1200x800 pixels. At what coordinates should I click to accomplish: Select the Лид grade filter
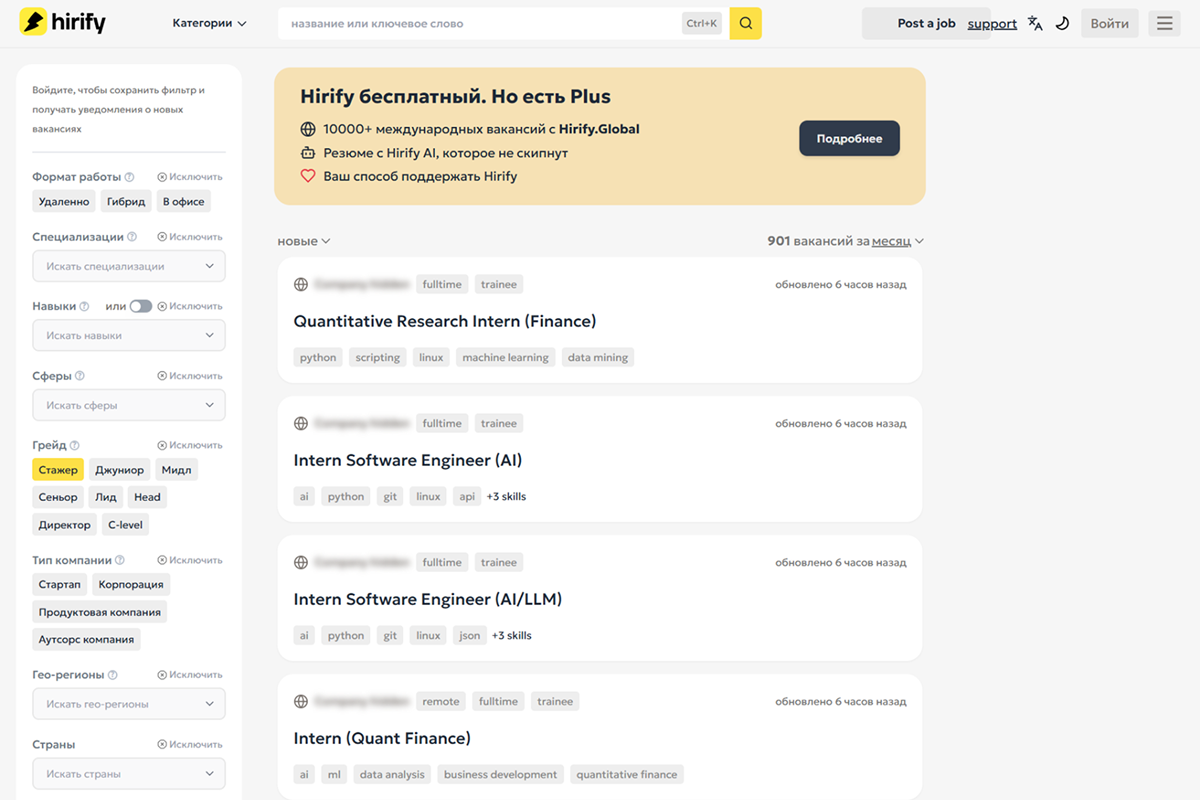pos(106,497)
